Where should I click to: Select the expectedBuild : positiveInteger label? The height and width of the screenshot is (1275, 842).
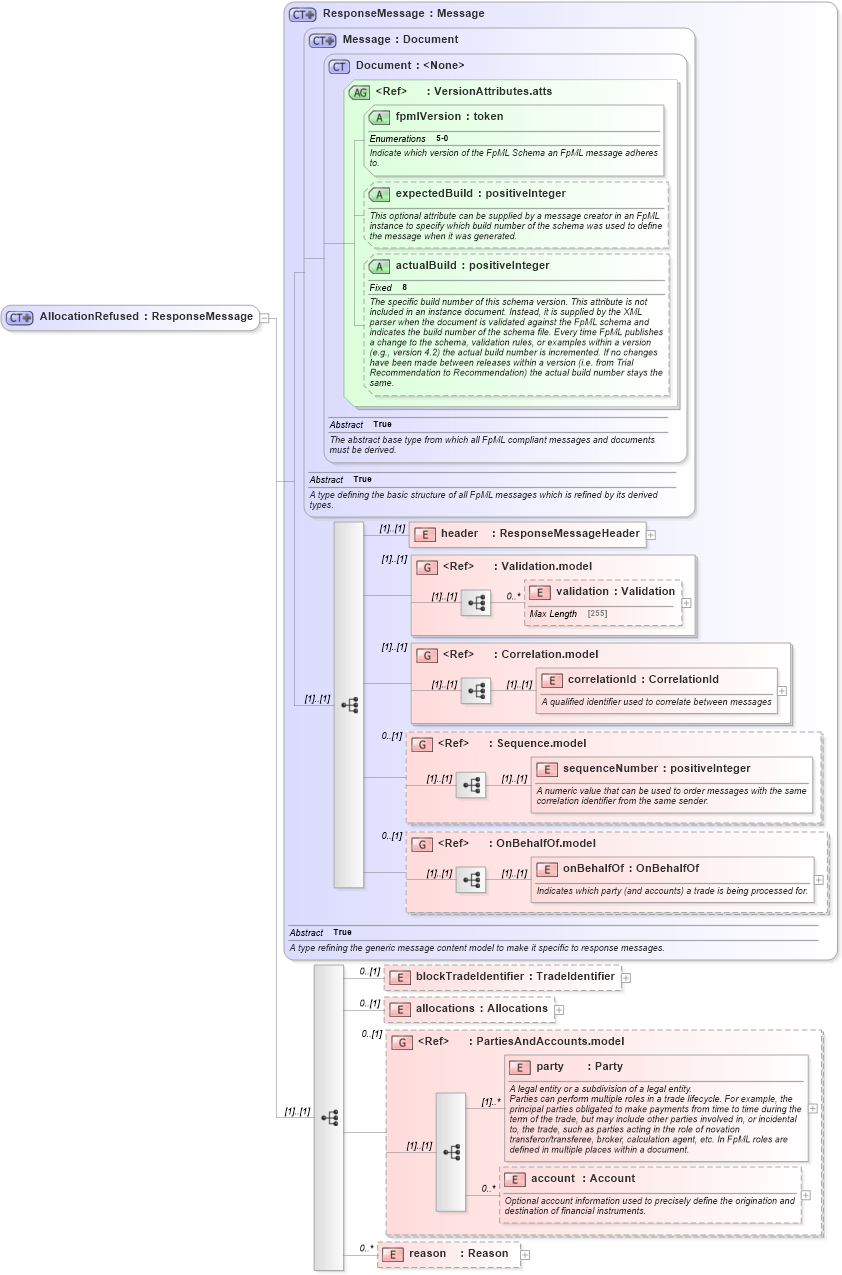point(480,194)
